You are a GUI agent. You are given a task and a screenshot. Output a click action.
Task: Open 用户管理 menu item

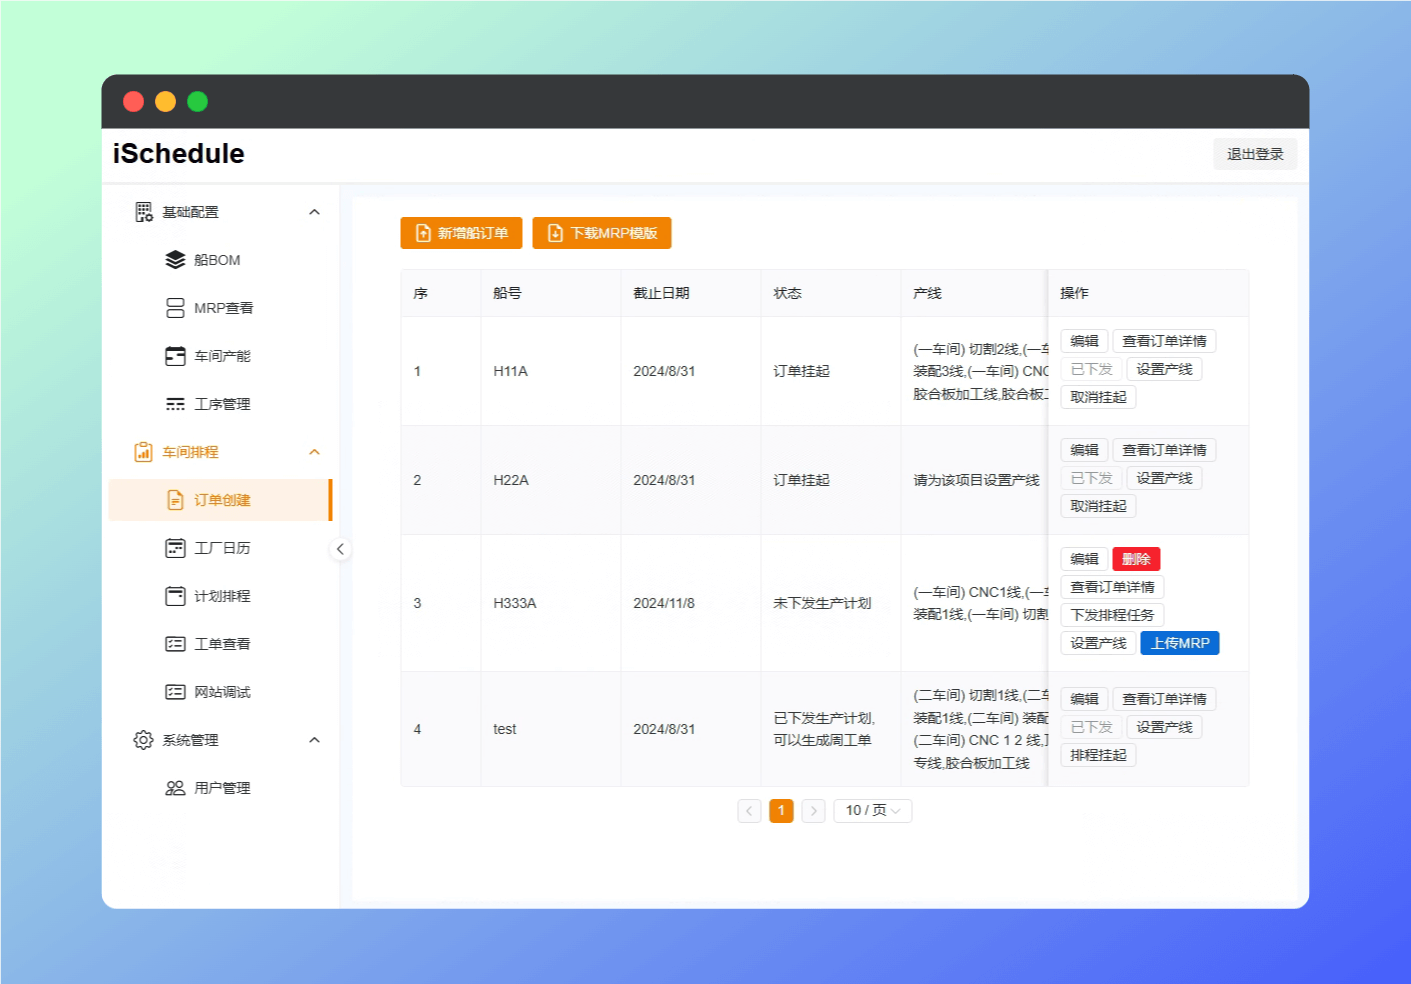(220, 788)
